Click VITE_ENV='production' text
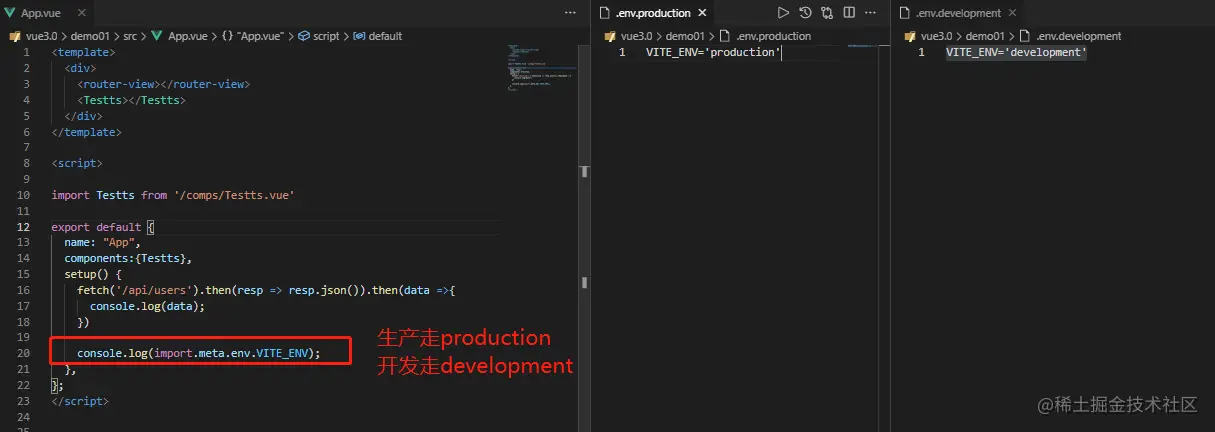The height and width of the screenshot is (432, 1215). (x=713, y=52)
